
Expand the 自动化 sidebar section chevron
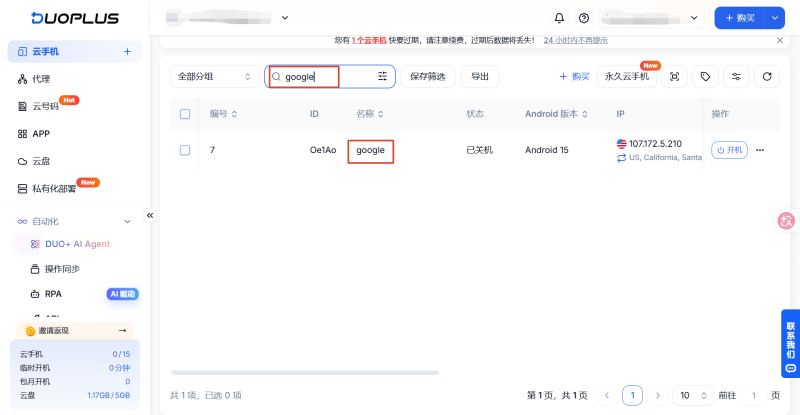coord(128,222)
